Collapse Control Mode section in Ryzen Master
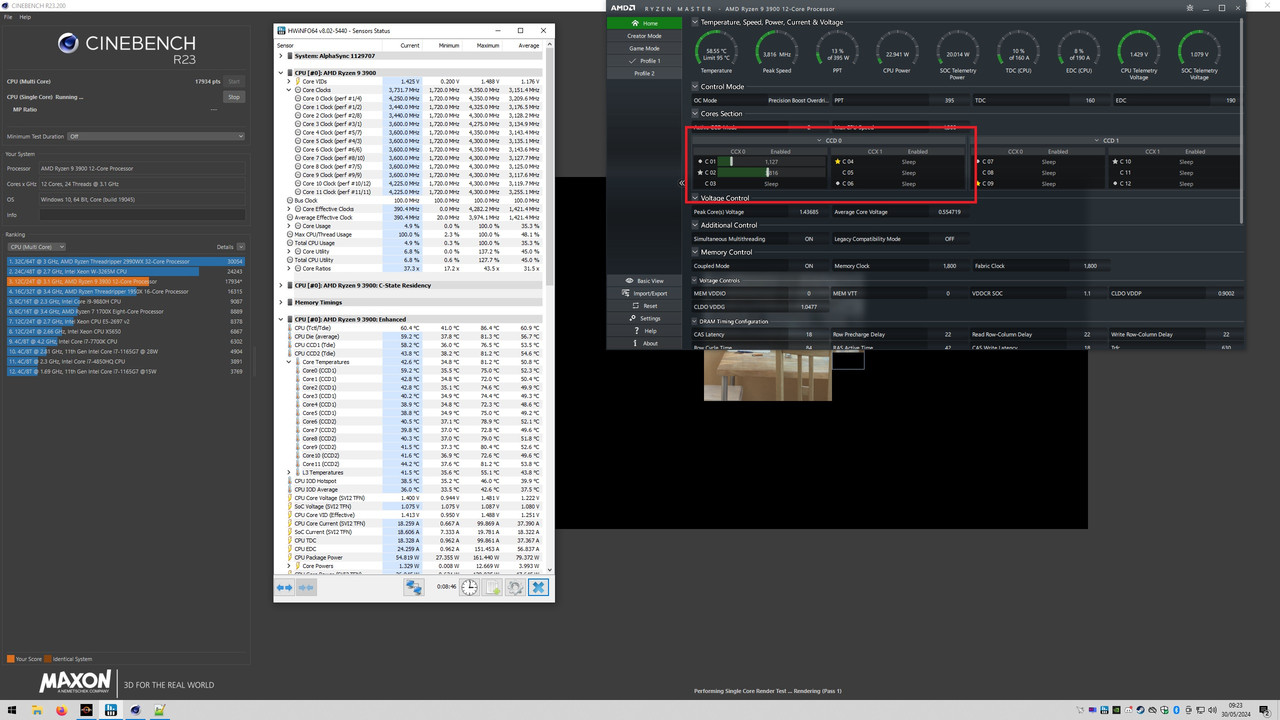Screen dimensions: 1280x720 point(695,86)
